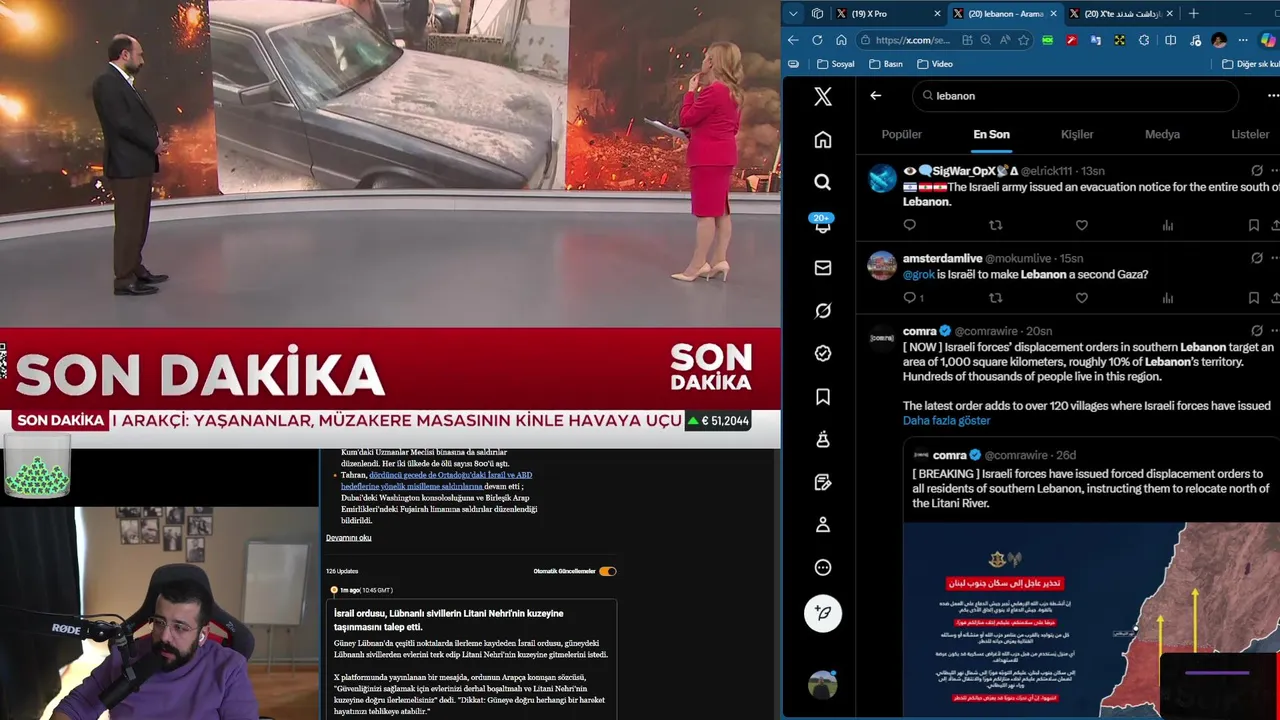Open Grok icon in X sidebar
The width and height of the screenshot is (1280, 720).
point(823,311)
